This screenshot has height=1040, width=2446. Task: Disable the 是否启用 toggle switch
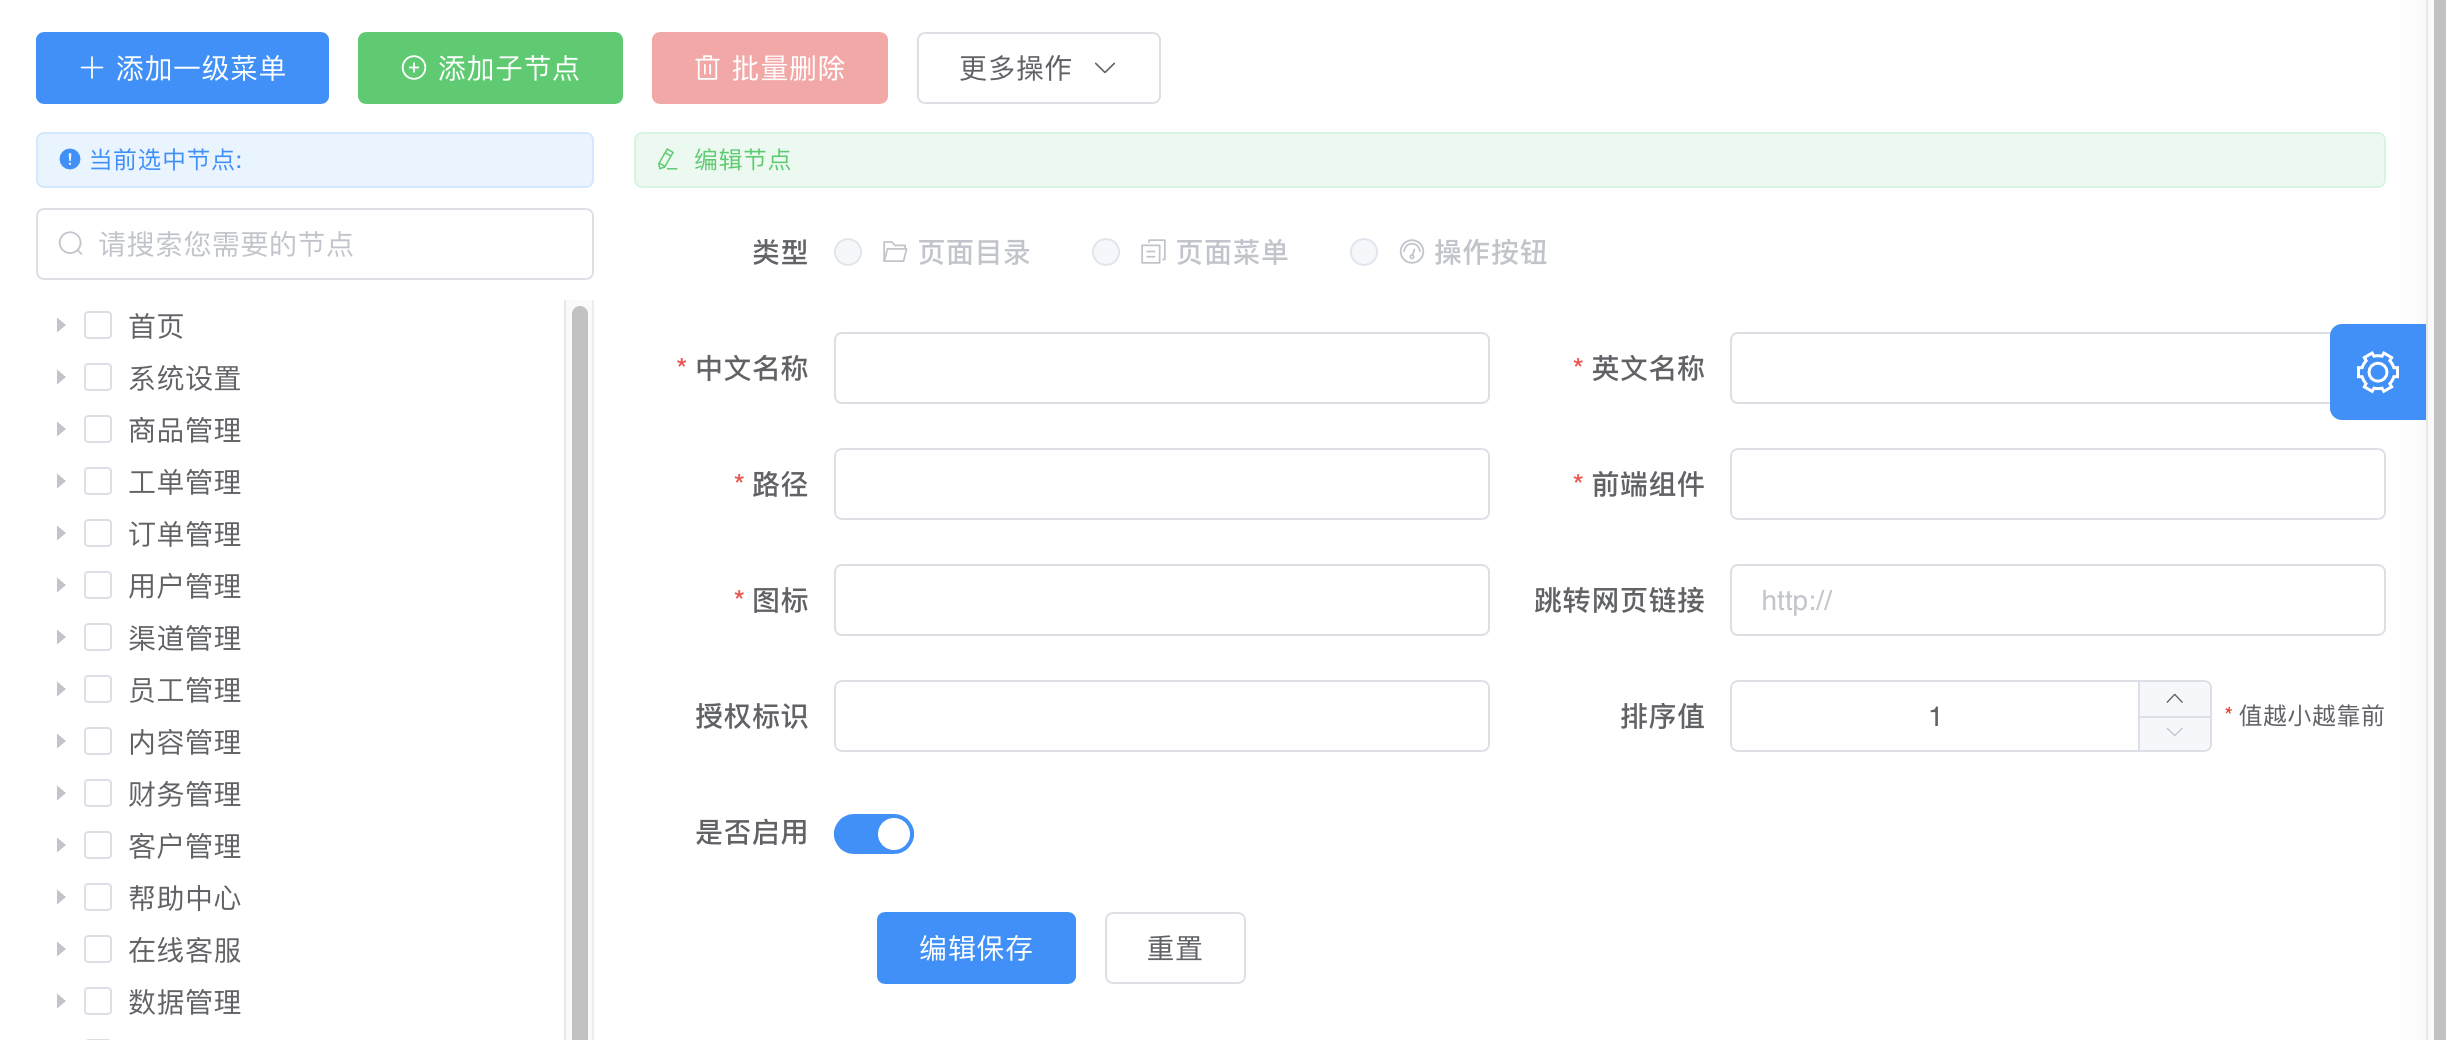[874, 833]
